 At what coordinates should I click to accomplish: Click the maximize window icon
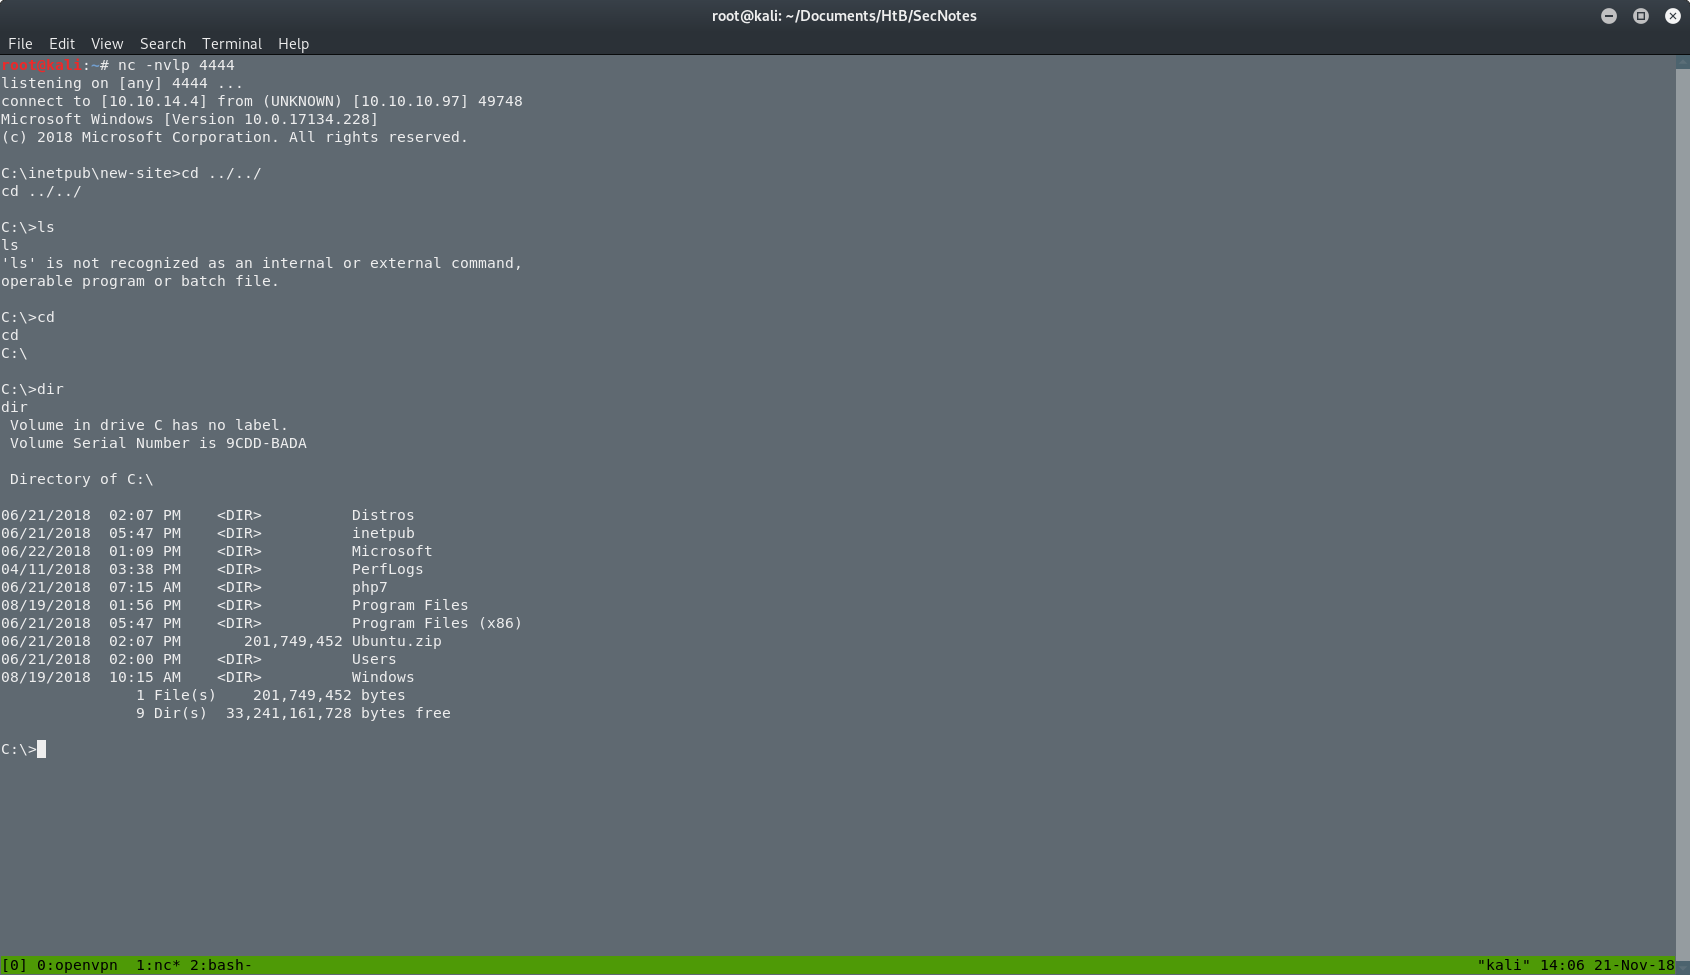tap(1640, 16)
